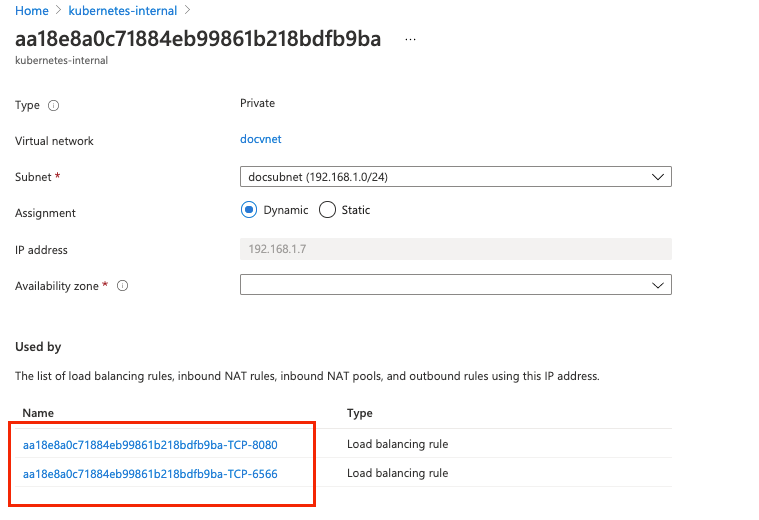
Task: Open the docvnet virtual network link
Action: [260, 139]
